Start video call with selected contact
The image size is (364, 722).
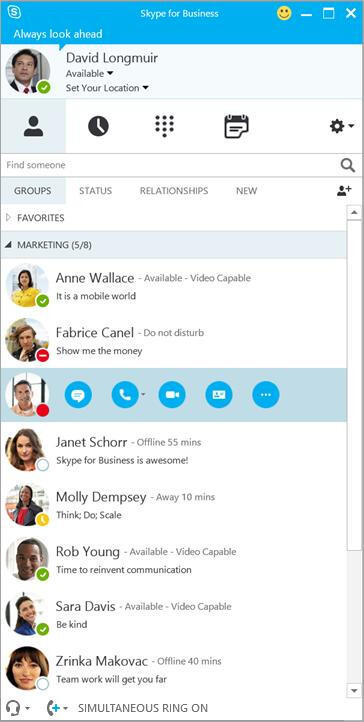[x=172, y=395]
